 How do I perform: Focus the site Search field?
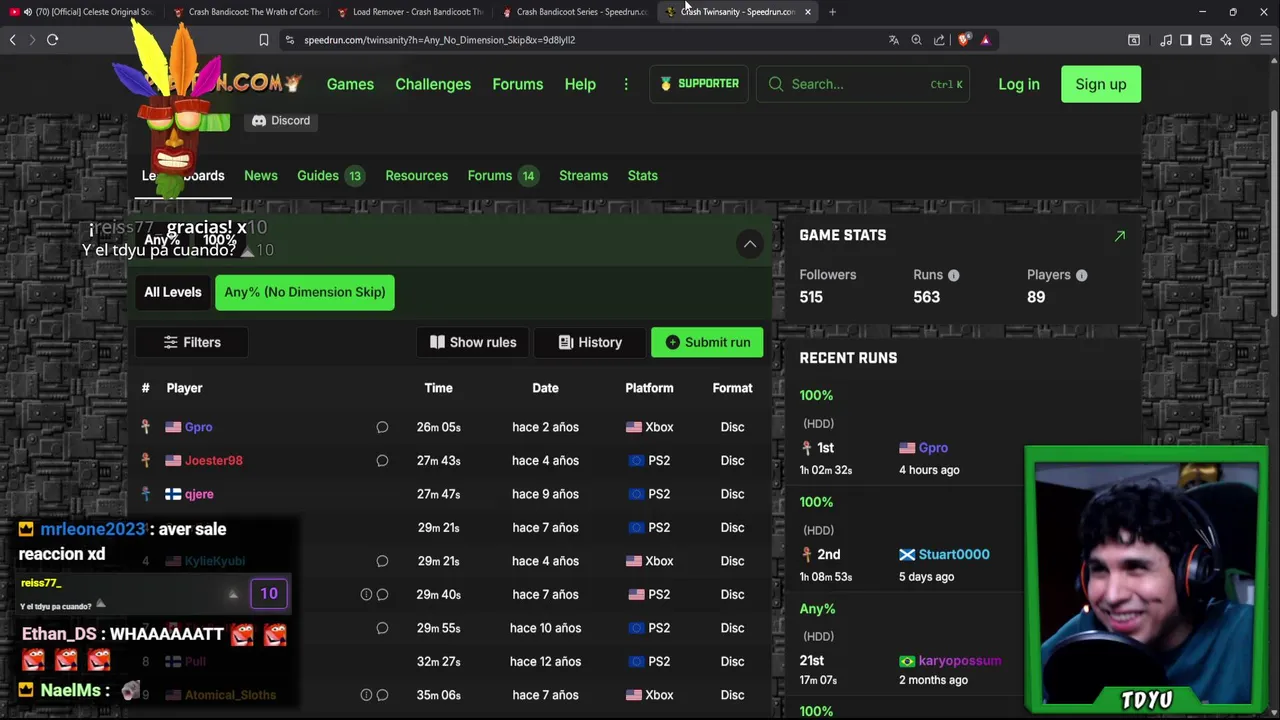tap(862, 84)
